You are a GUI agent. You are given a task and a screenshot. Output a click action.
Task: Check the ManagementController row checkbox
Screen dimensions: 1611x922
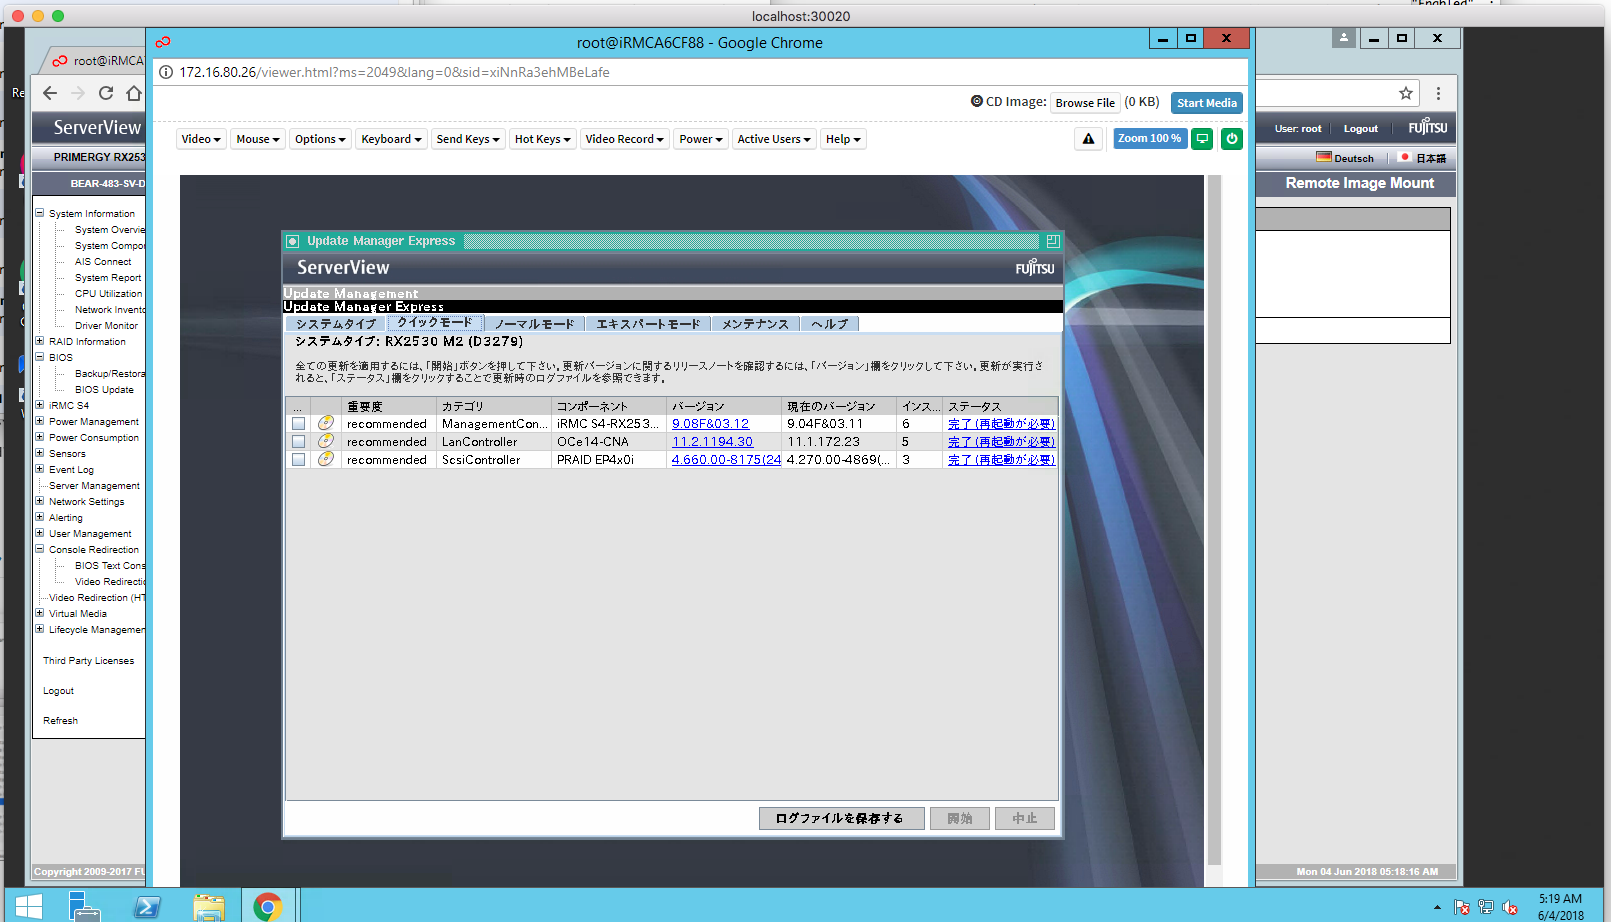298,423
